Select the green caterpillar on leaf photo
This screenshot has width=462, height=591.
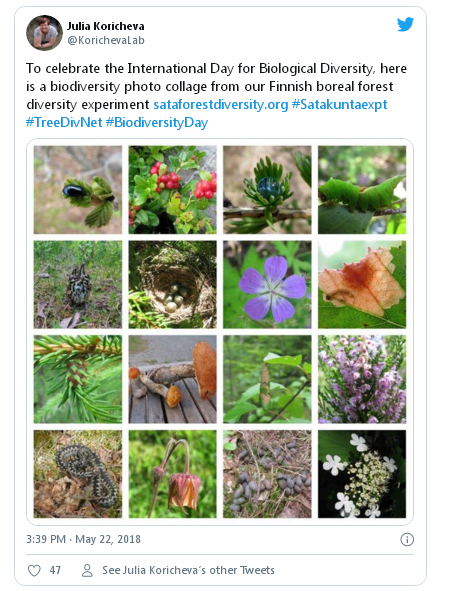coord(362,190)
